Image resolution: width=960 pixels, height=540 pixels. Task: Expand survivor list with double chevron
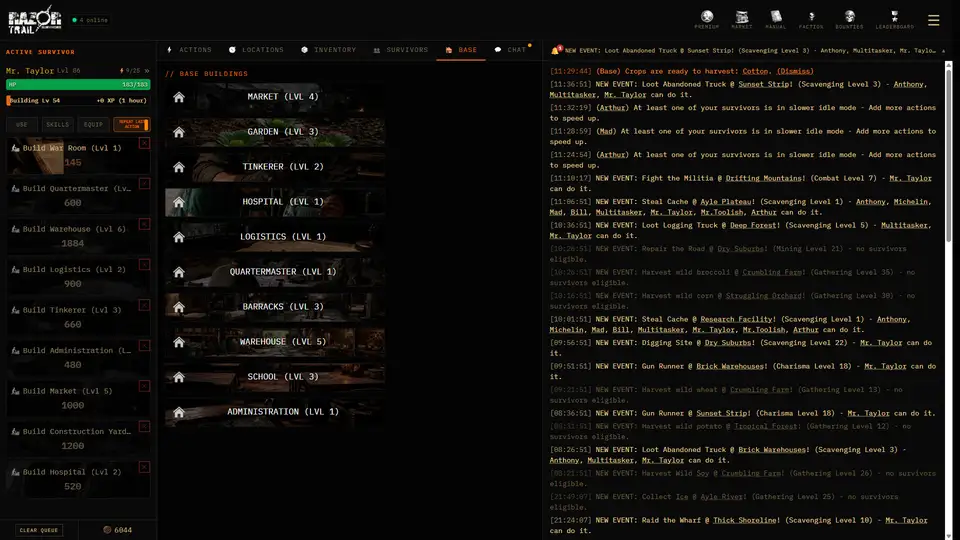coord(147,71)
